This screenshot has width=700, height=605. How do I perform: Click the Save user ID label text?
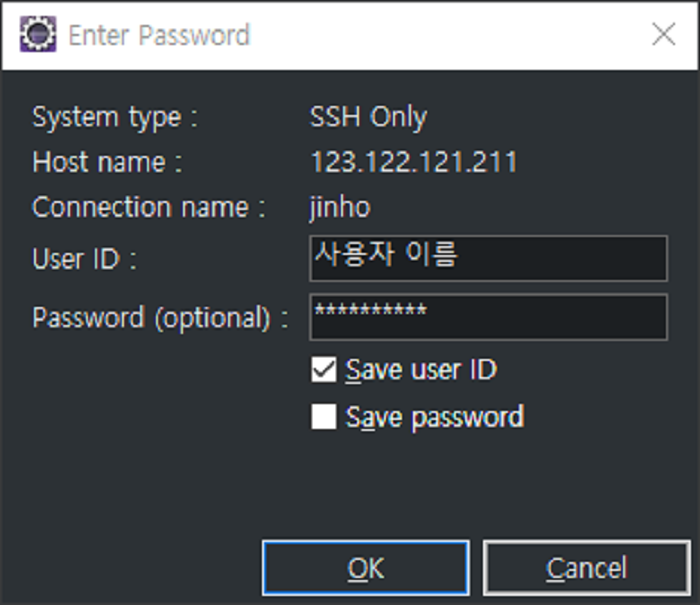(421, 370)
